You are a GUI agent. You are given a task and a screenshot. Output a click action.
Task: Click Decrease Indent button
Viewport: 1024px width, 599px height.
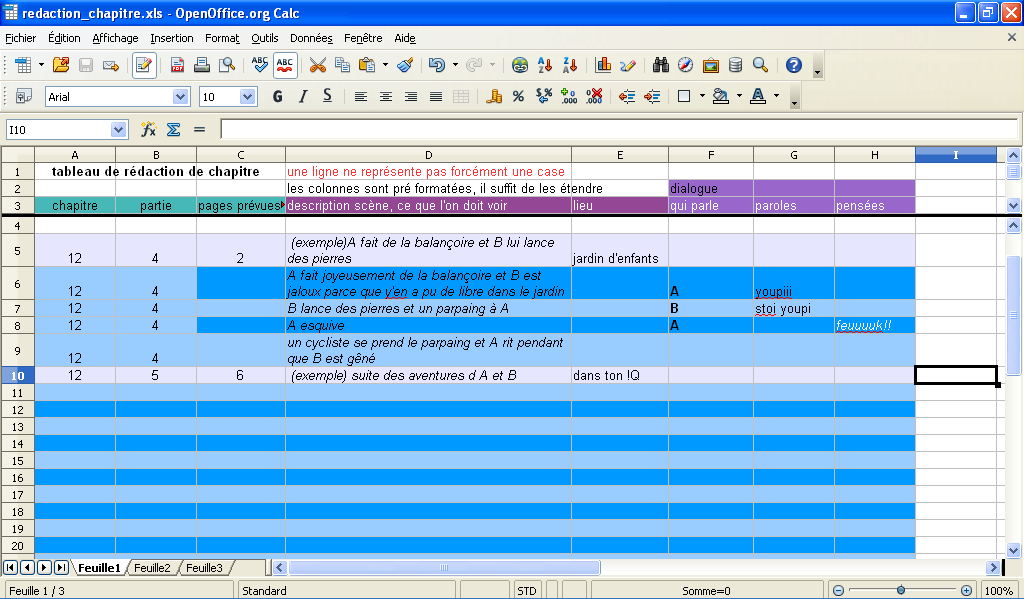click(627, 97)
